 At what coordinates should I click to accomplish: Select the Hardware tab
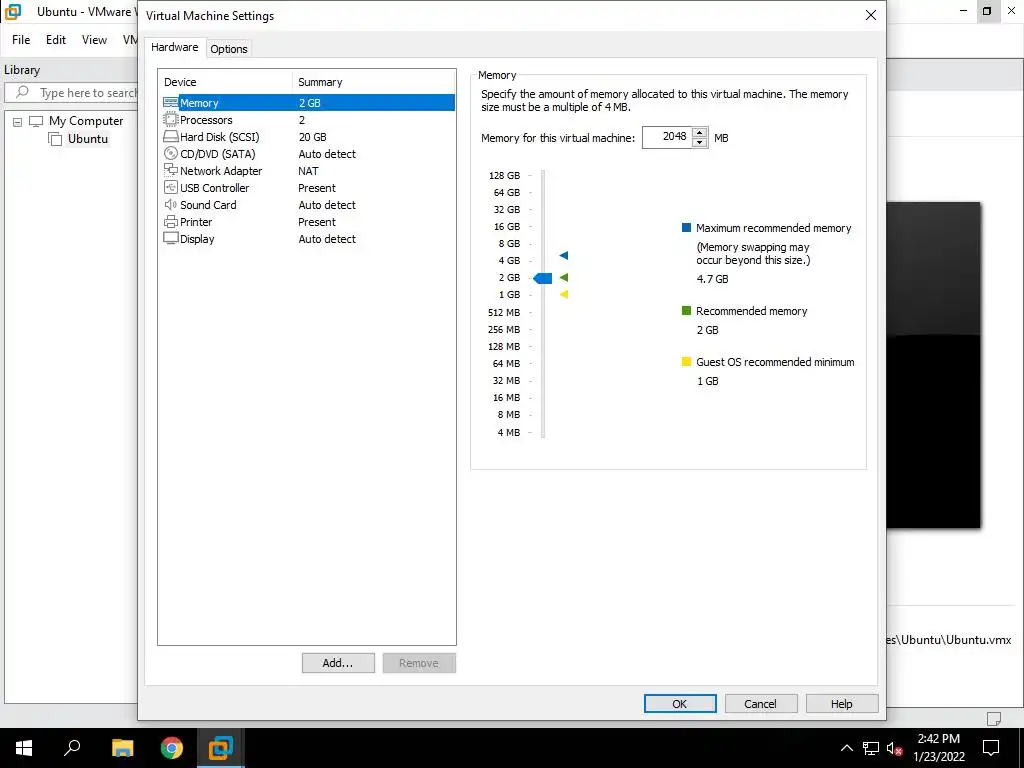pos(174,47)
